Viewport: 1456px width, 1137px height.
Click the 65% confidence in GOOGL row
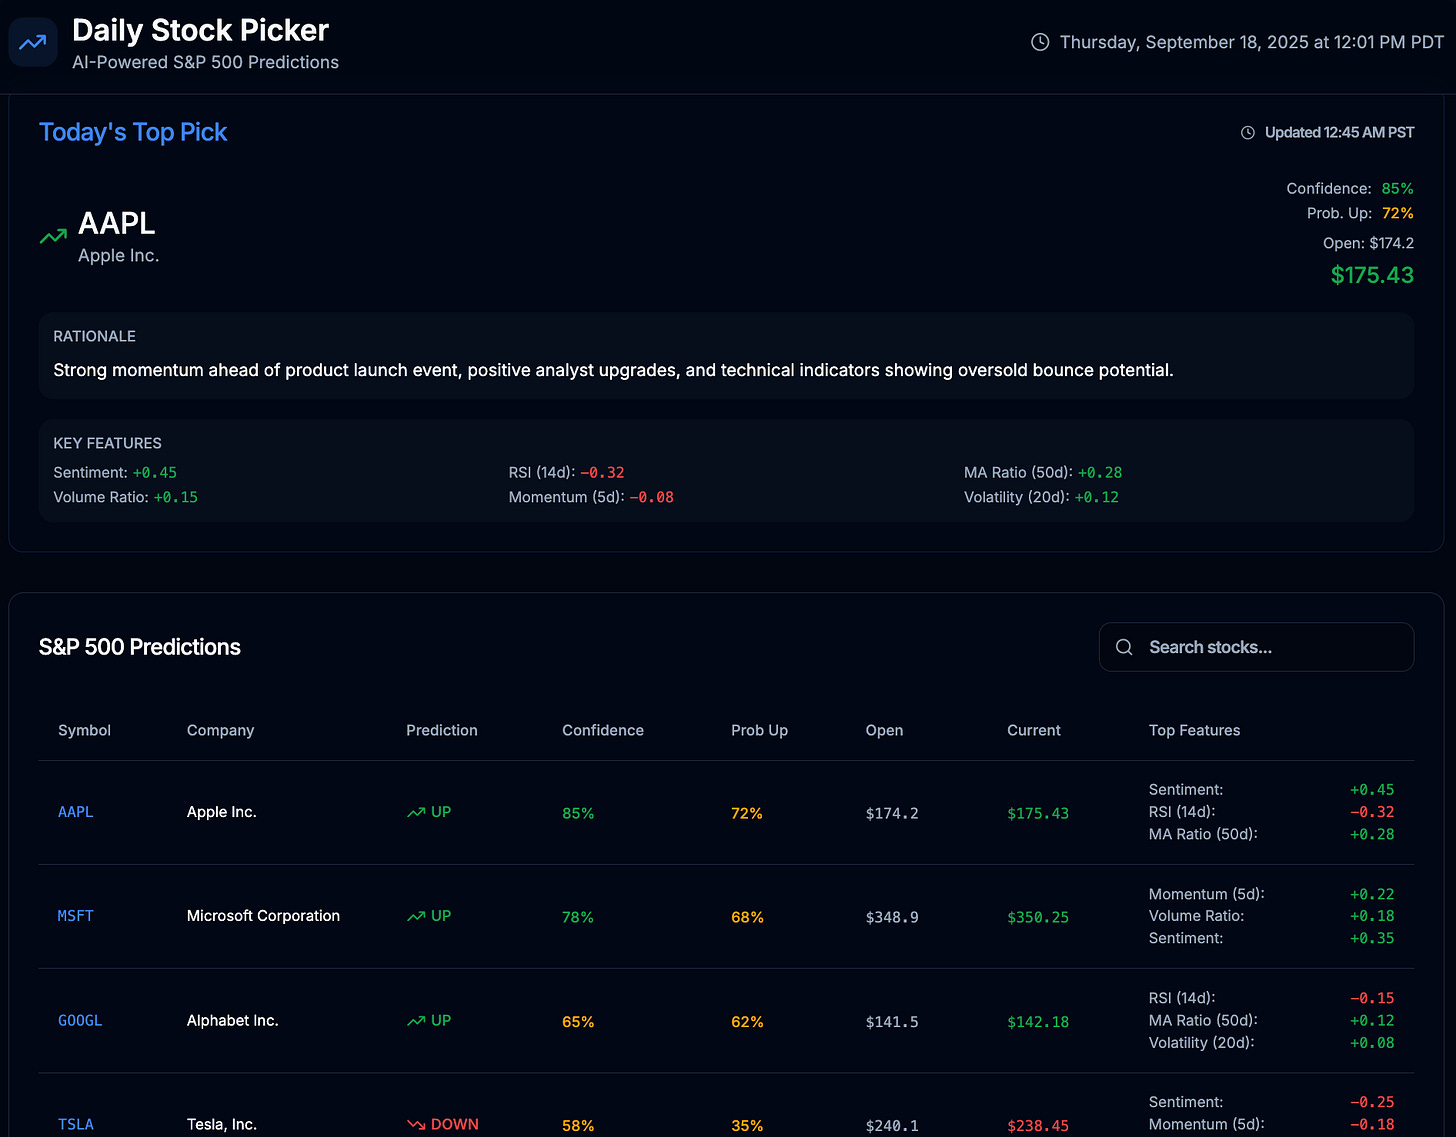[578, 1022]
